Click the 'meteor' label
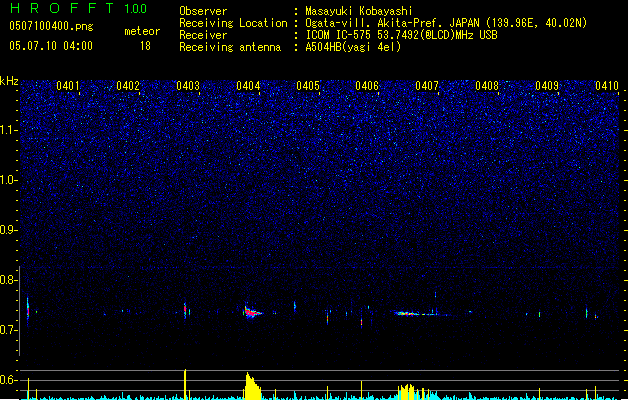The width and height of the screenshot is (629, 400). pos(142,31)
